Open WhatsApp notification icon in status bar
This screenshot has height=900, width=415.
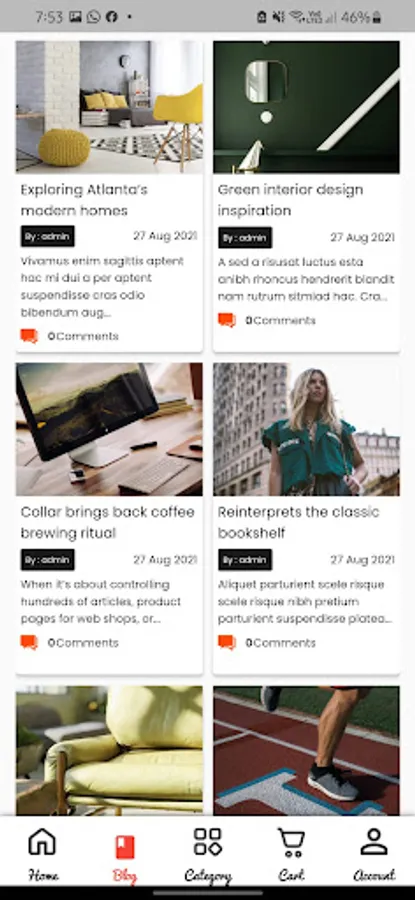93,17
